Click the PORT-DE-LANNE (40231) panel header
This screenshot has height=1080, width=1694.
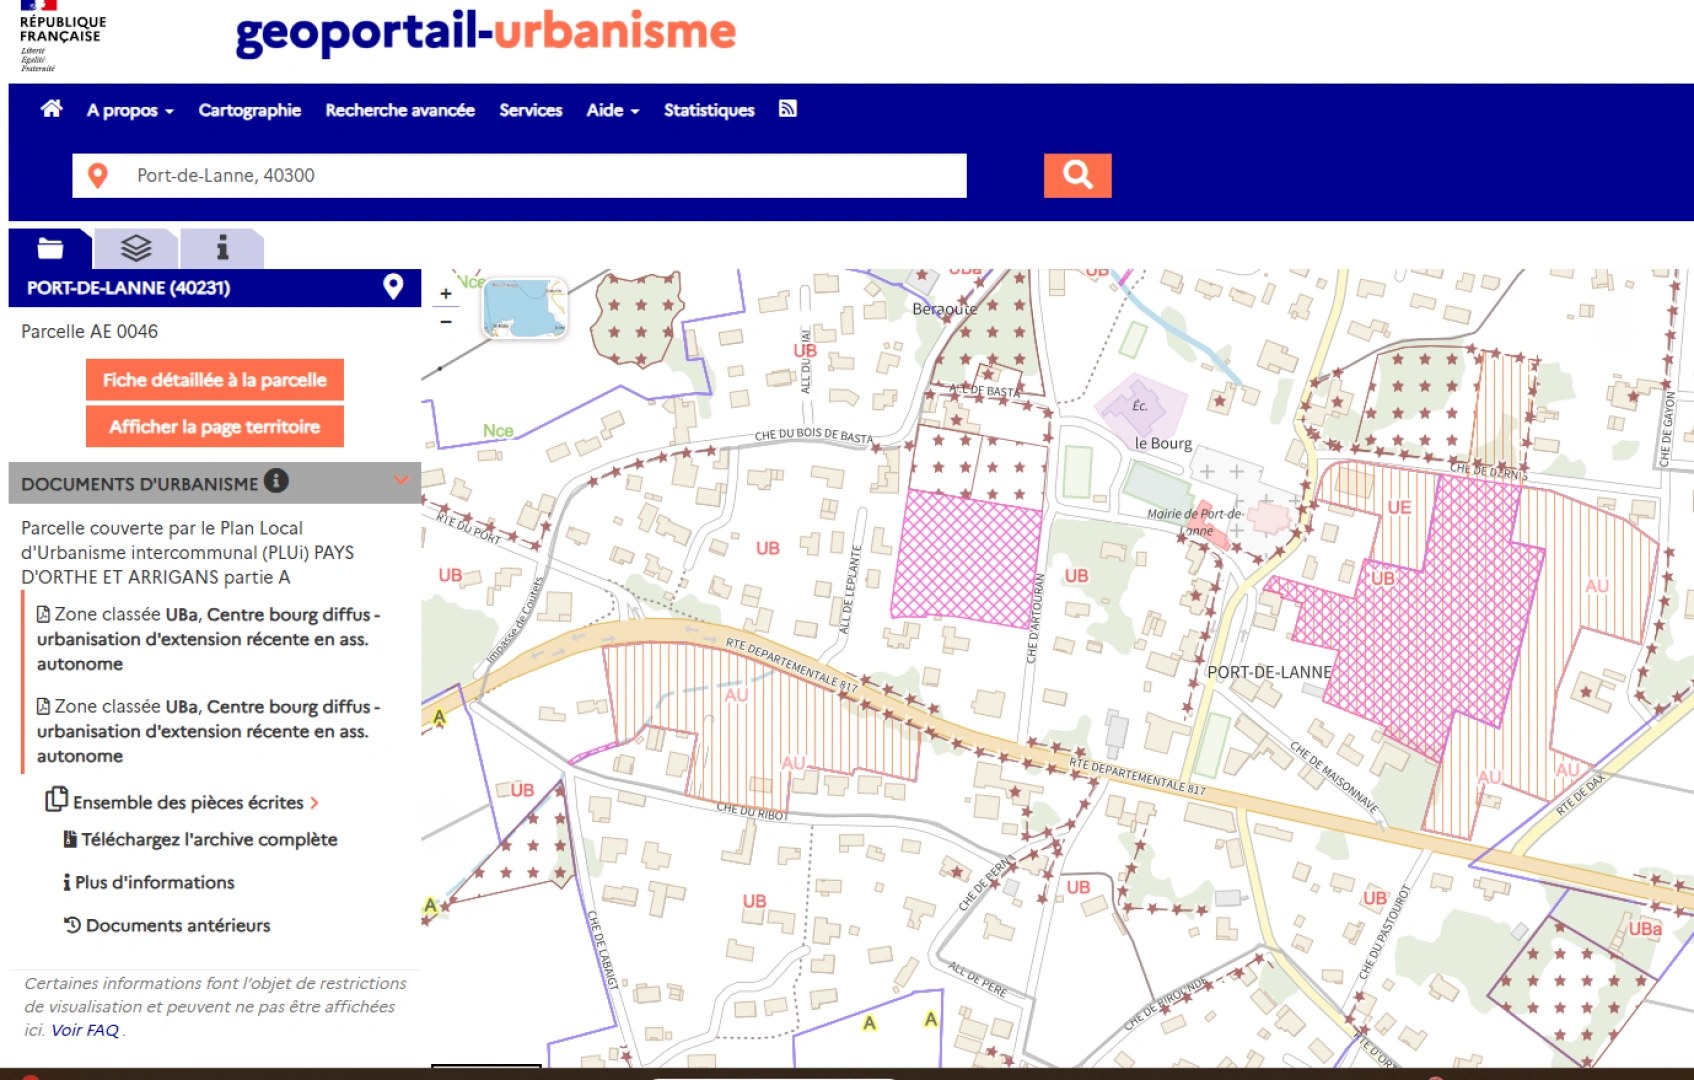tap(214, 288)
